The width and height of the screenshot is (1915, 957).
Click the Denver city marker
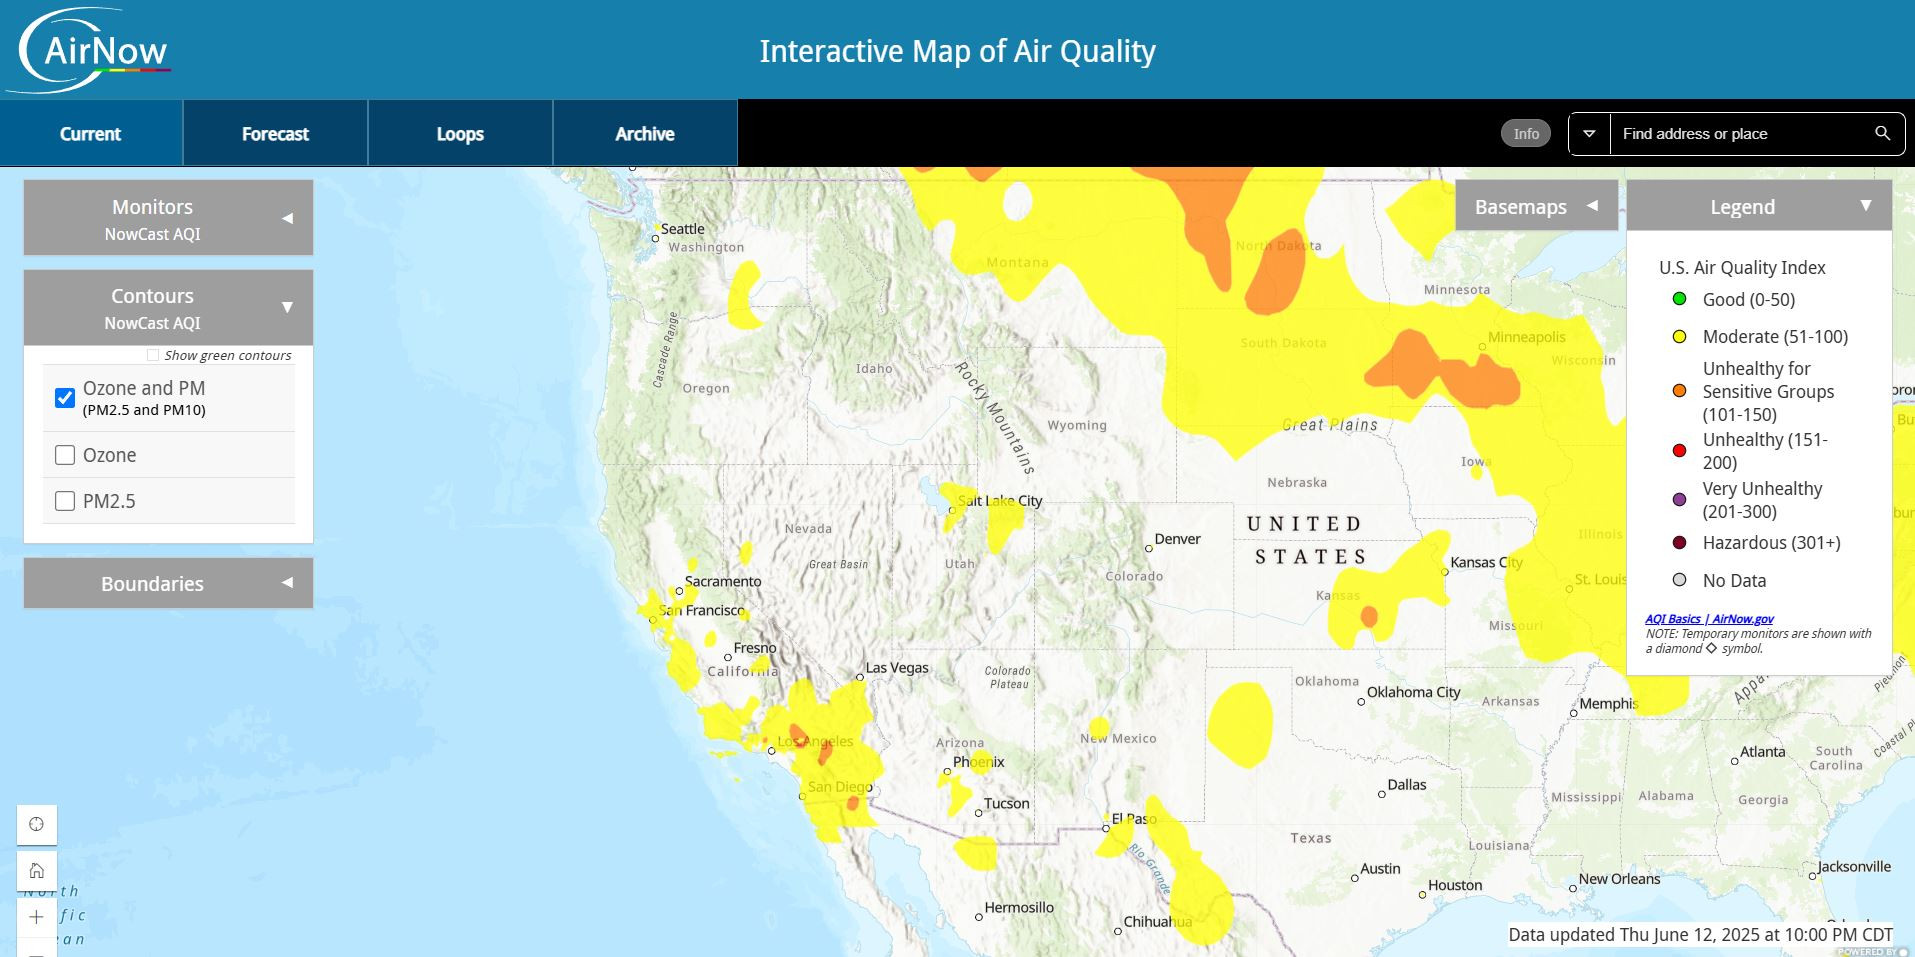click(1149, 548)
